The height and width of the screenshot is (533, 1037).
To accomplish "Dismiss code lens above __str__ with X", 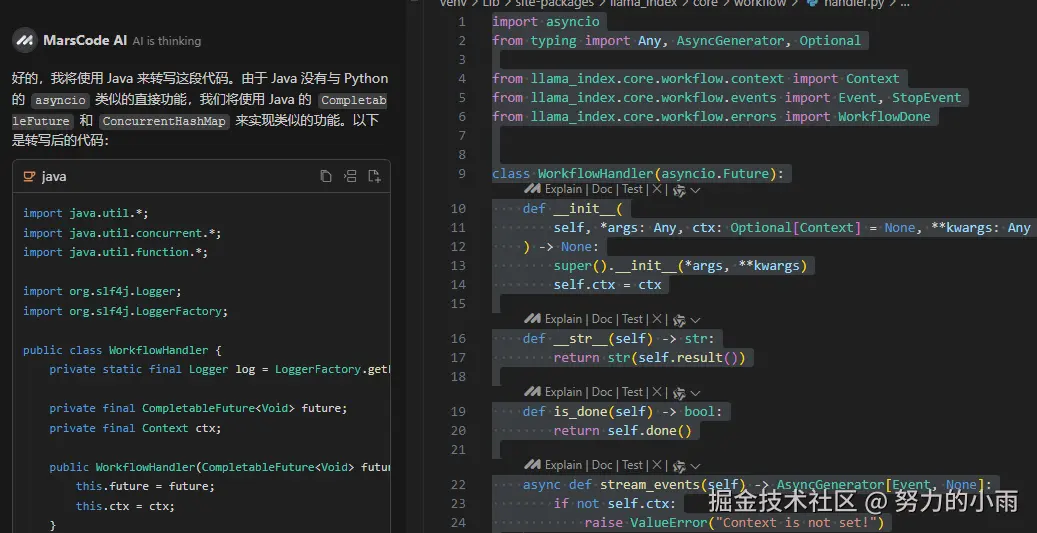I will click(656, 319).
